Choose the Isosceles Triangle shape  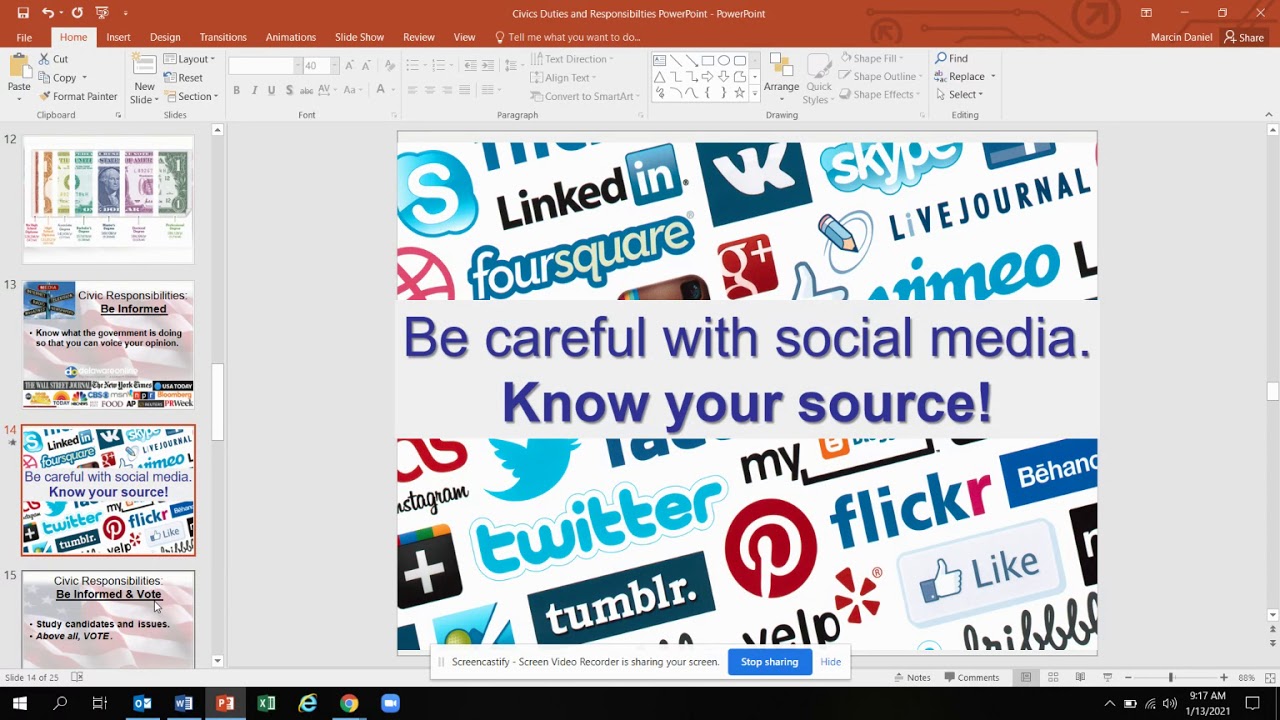(660, 77)
